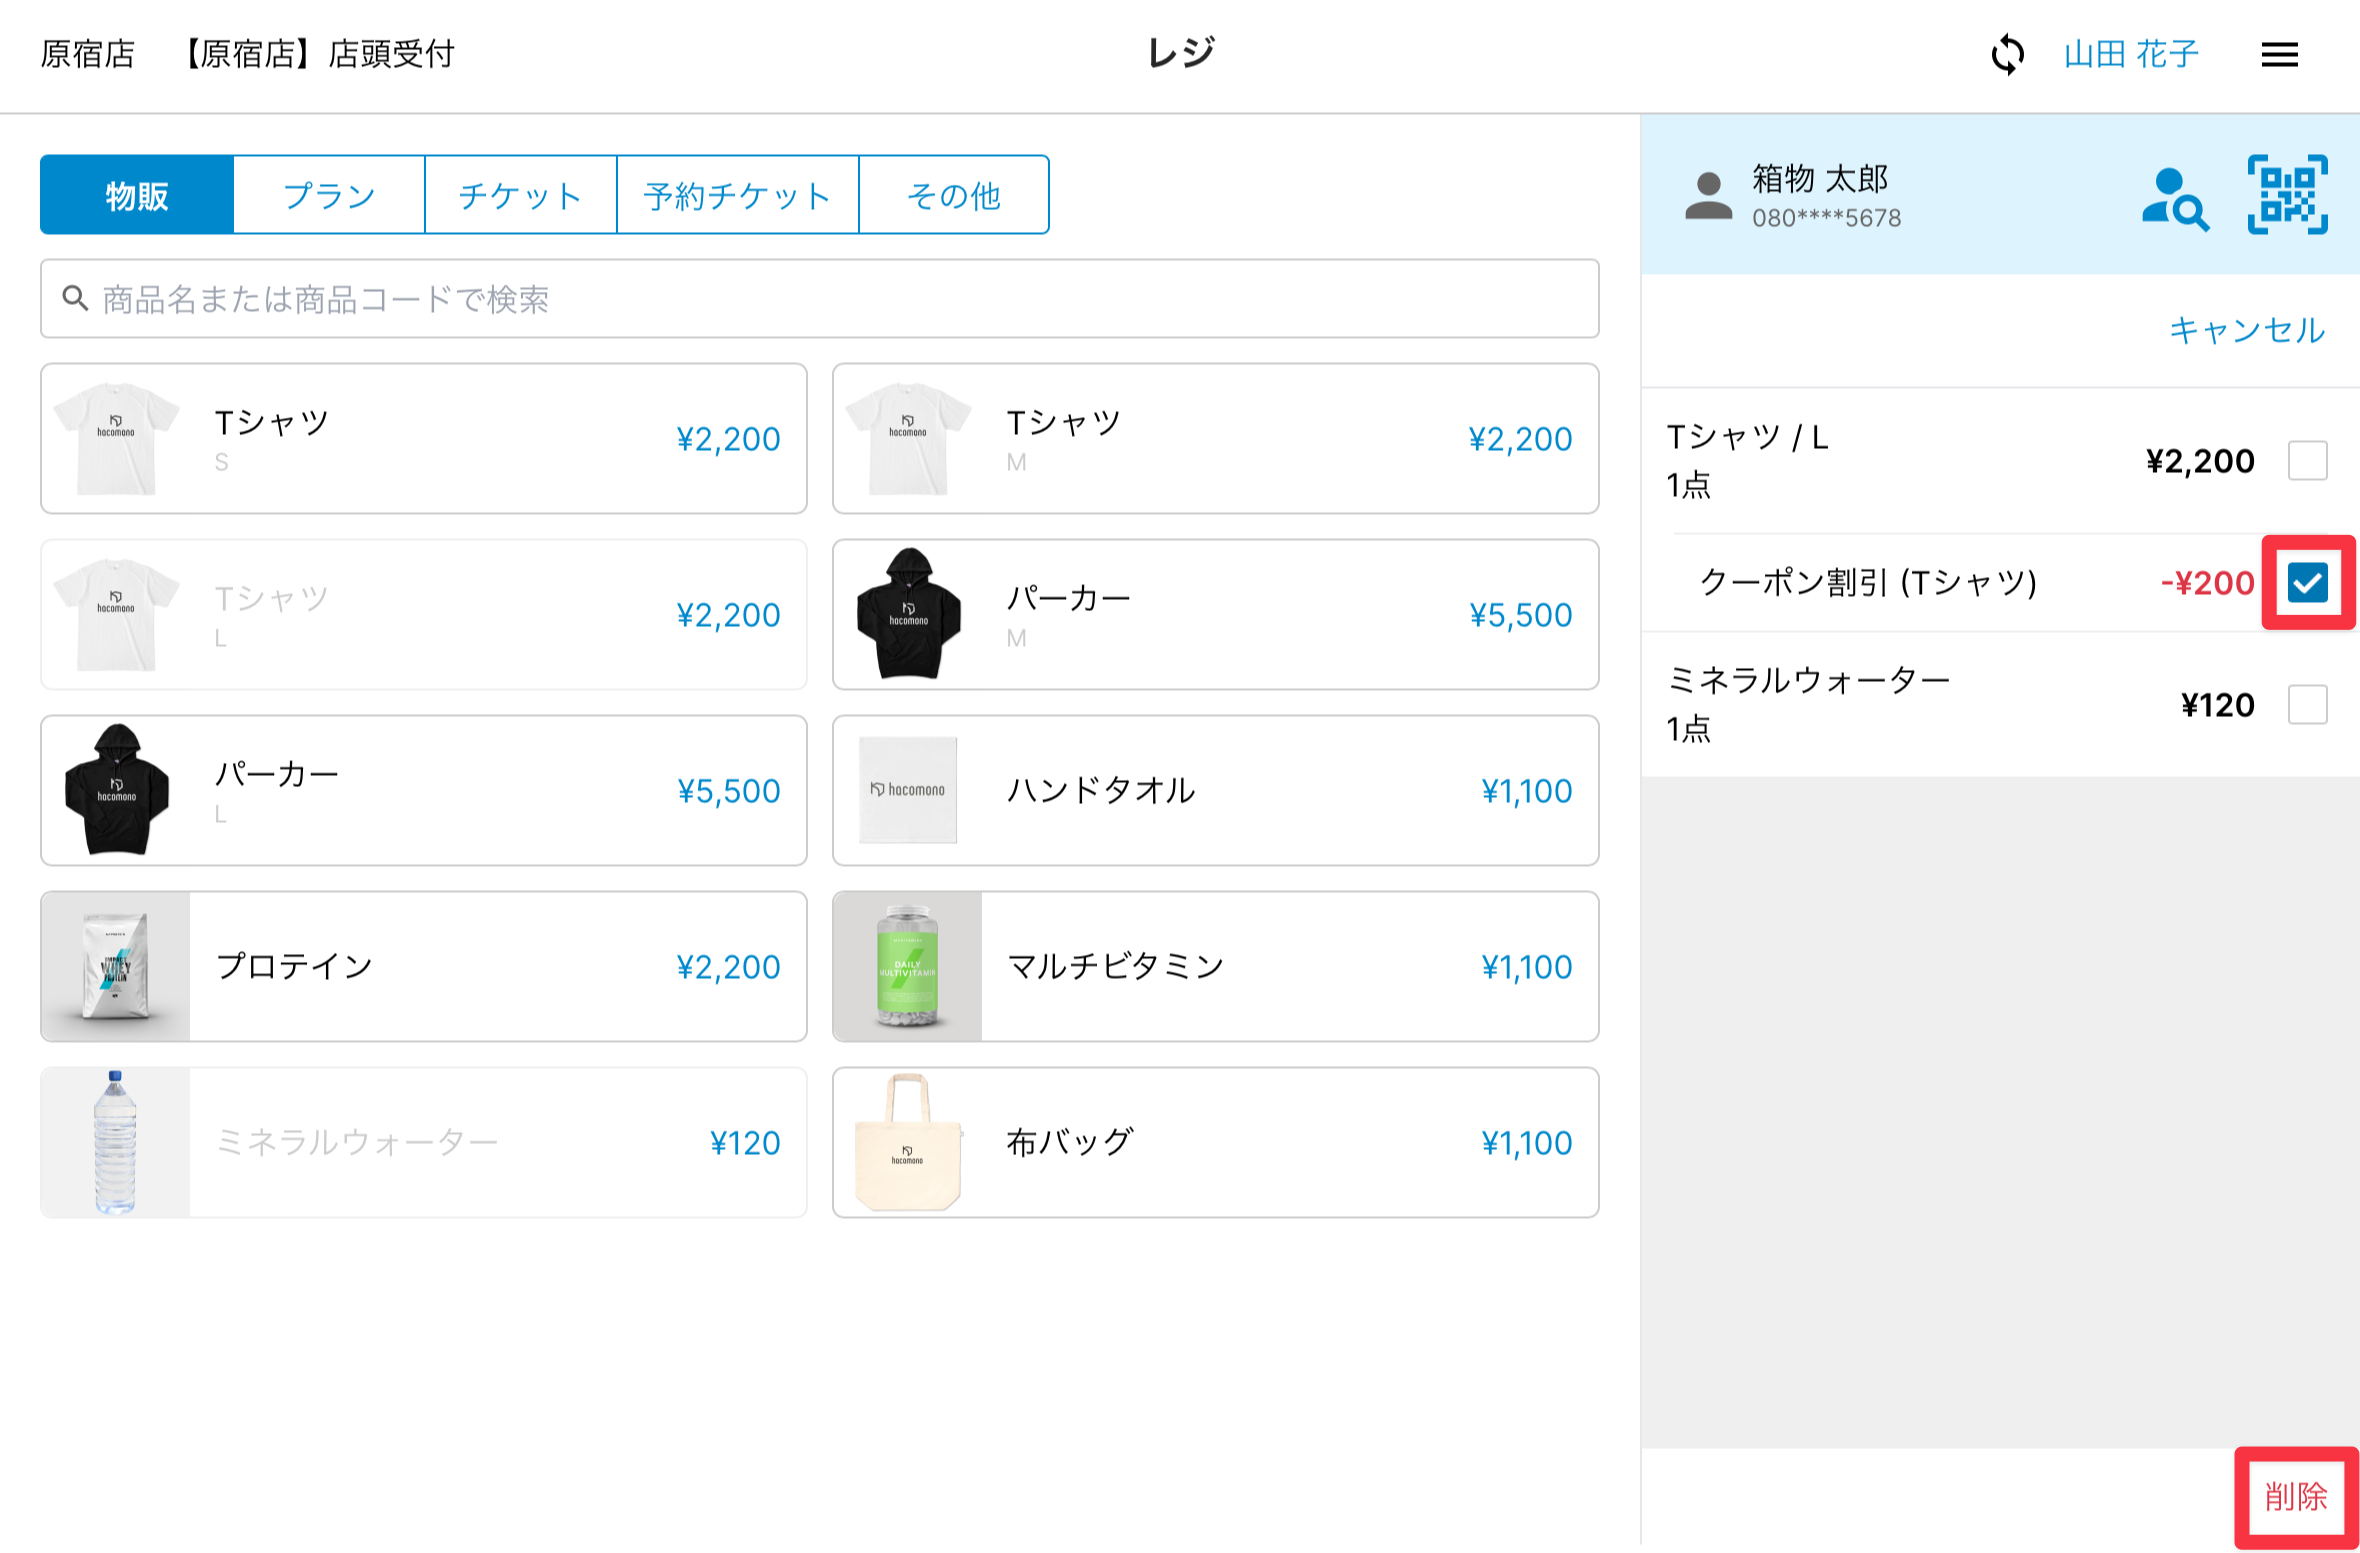Select the プロテイン product image
Image resolution: width=2360 pixels, height=1553 pixels.
(116, 966)
